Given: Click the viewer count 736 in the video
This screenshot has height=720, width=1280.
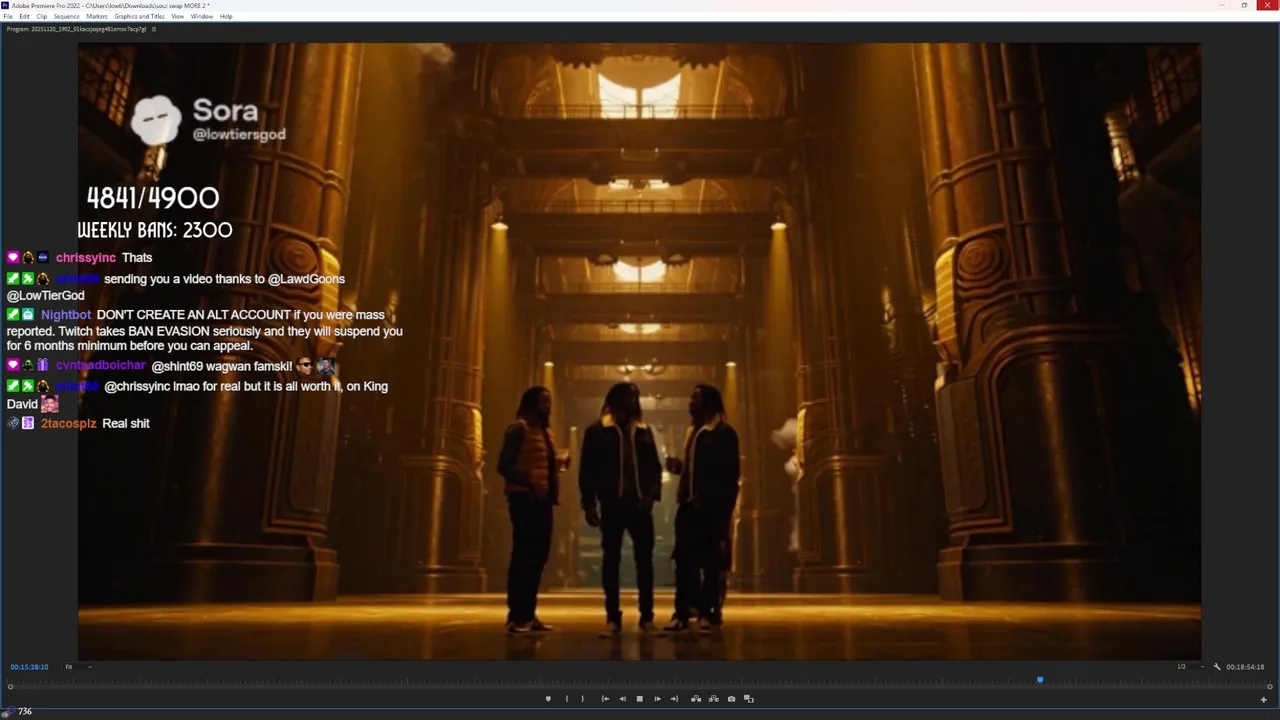Looking at the screenshot, I should point(25,712).
